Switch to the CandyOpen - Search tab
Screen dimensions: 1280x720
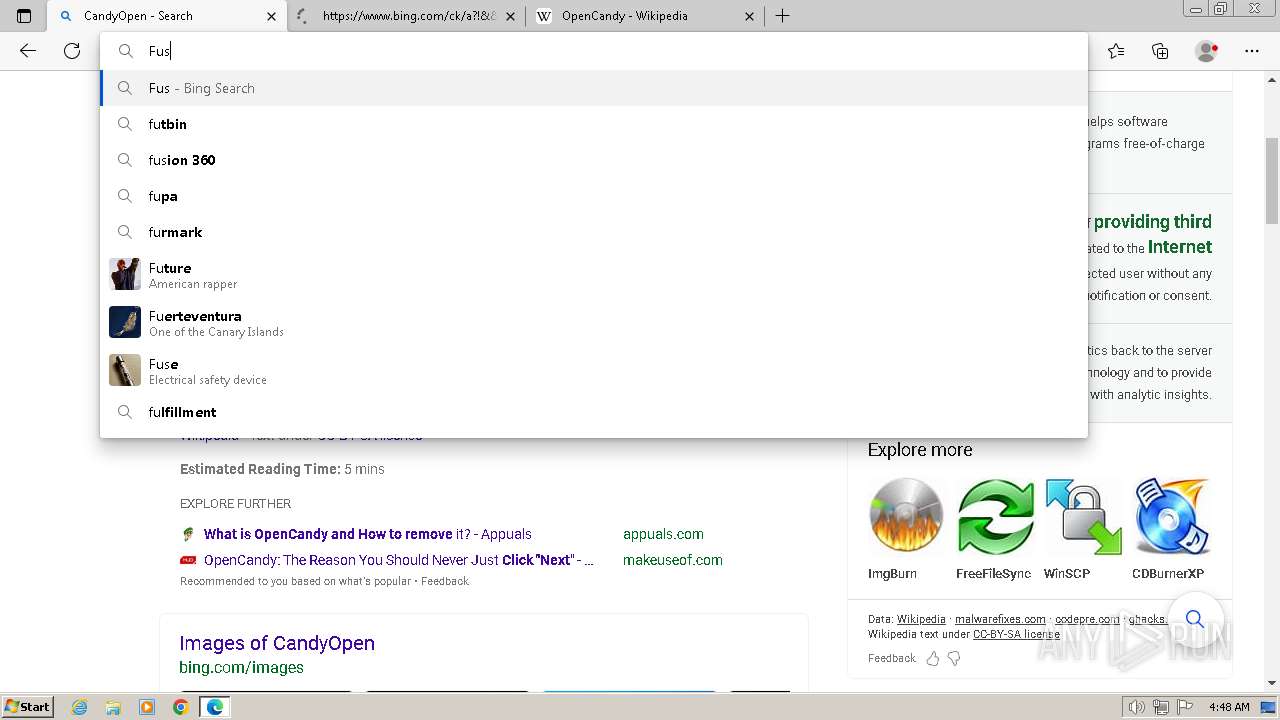click(168, 16)
